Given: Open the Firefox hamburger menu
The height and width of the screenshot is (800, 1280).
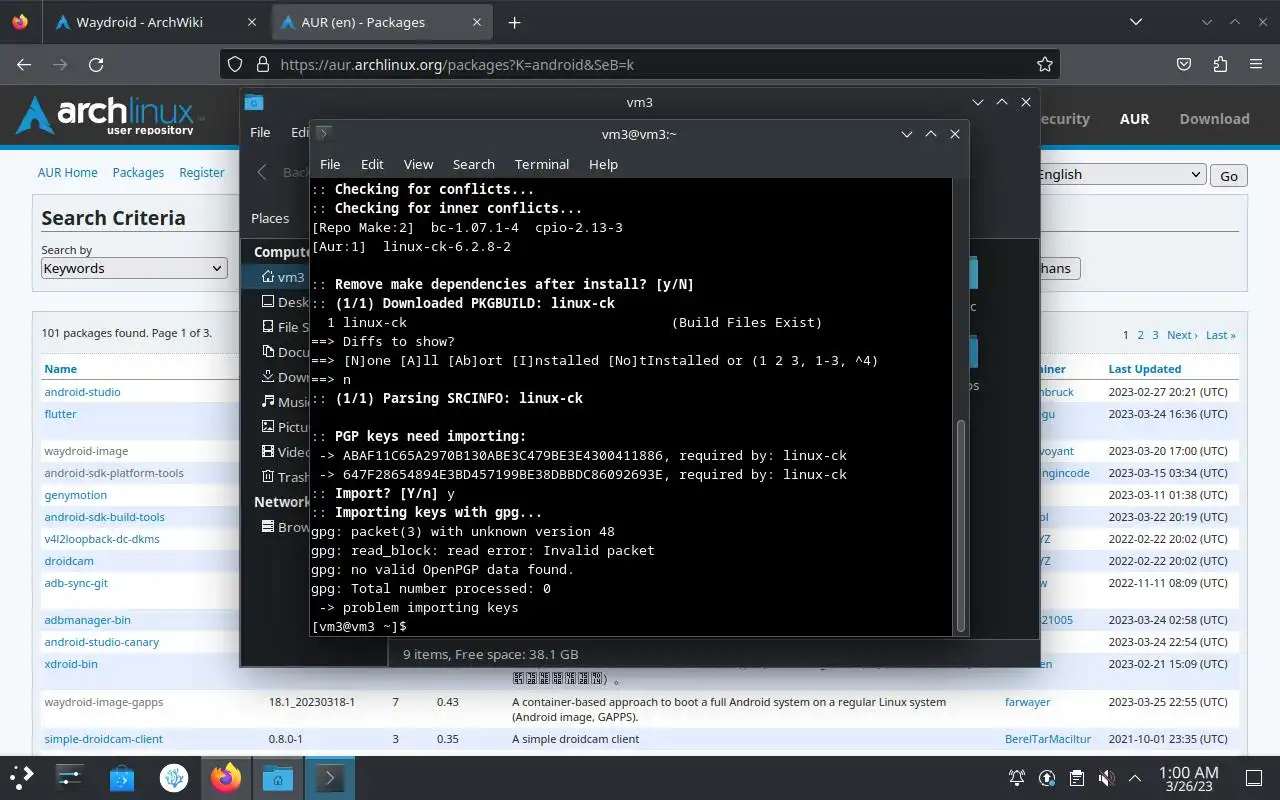Looking at the screenshot, I should tap(1256, 64).
